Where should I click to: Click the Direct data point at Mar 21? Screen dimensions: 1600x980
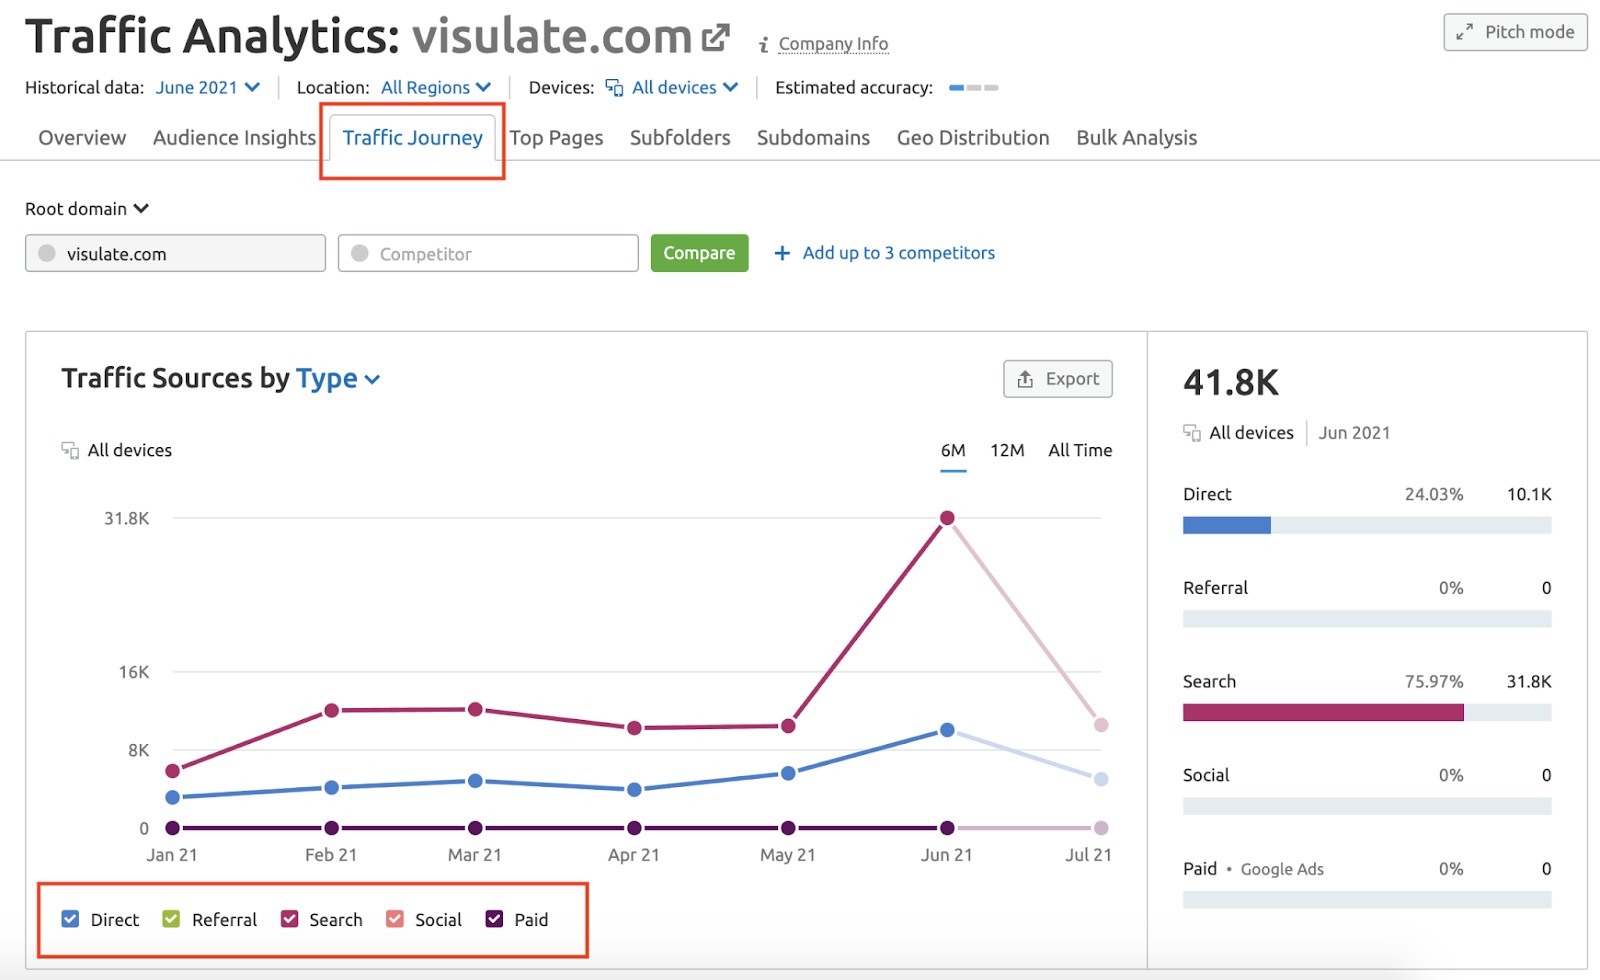pos(475,781)
